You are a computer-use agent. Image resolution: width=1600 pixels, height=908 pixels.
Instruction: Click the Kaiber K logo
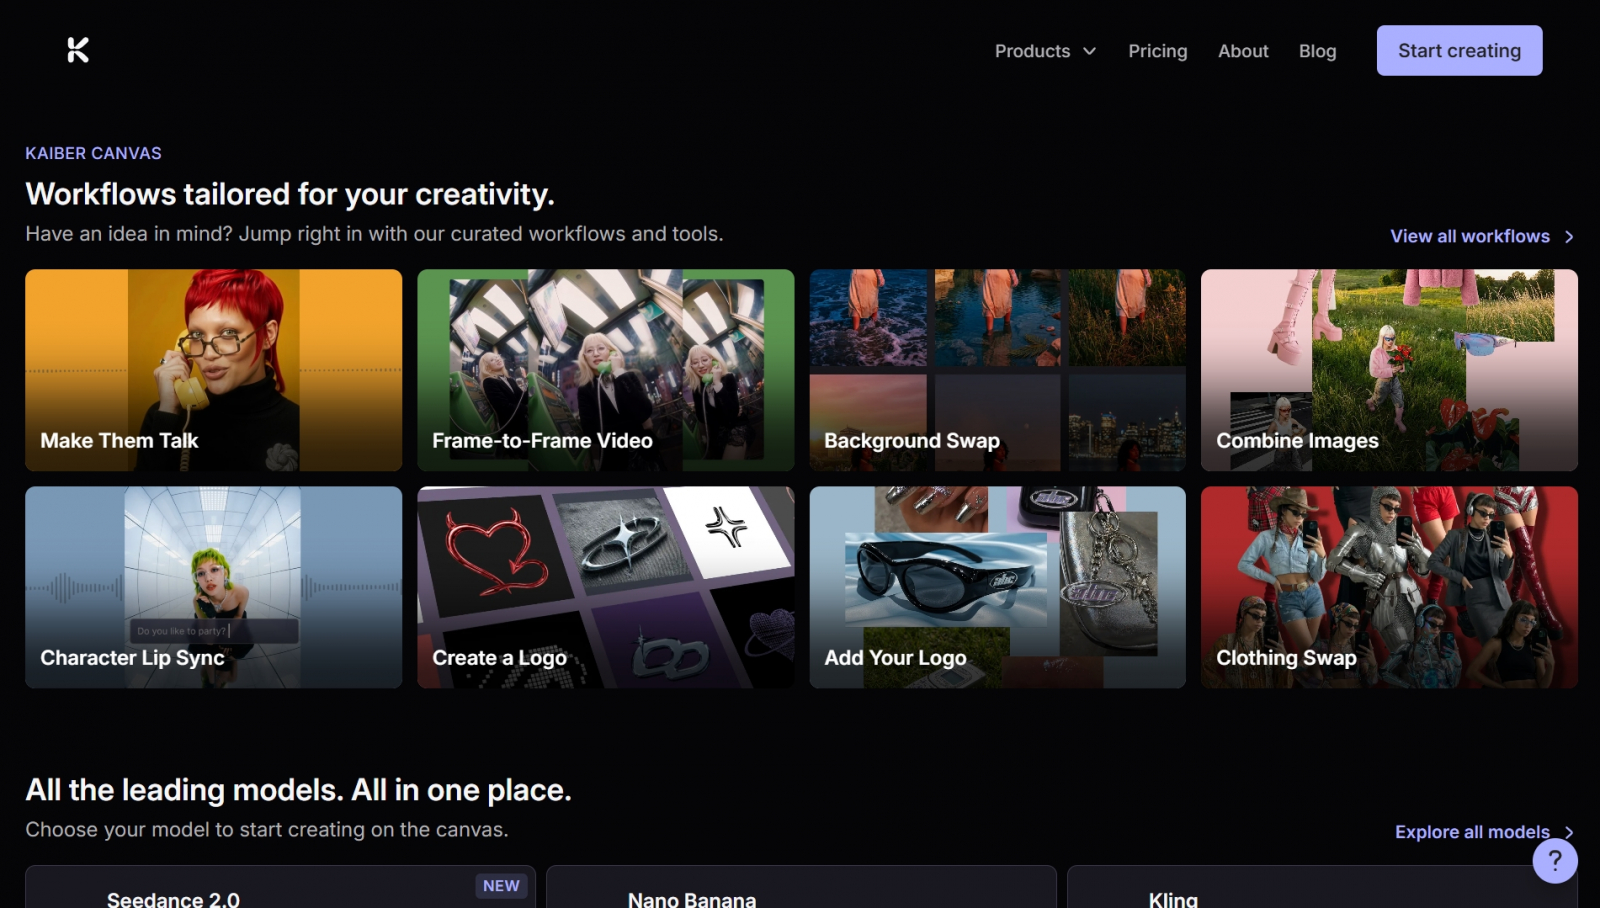click(x=78, y=50)
